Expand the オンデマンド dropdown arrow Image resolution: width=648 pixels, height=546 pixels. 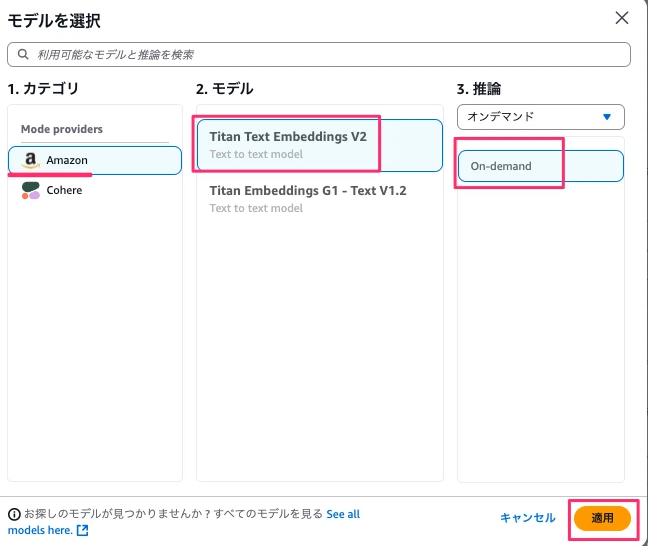[607, 117]
